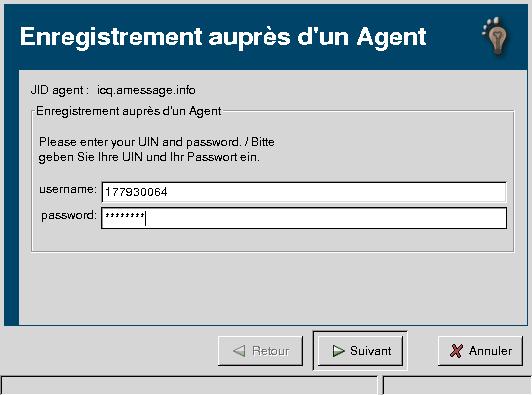Click the dark blue left sidebar strip
The image size is (532, 395).
click(12, 197)
